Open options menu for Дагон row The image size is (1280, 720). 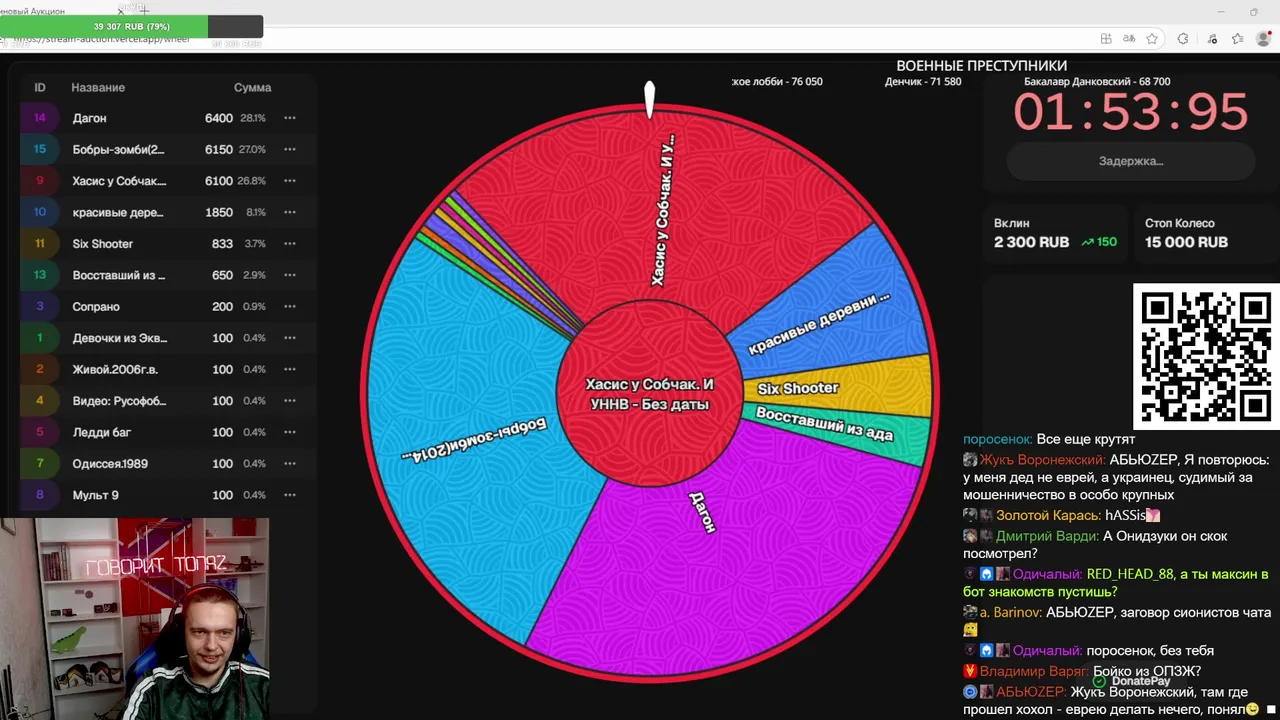289,118
